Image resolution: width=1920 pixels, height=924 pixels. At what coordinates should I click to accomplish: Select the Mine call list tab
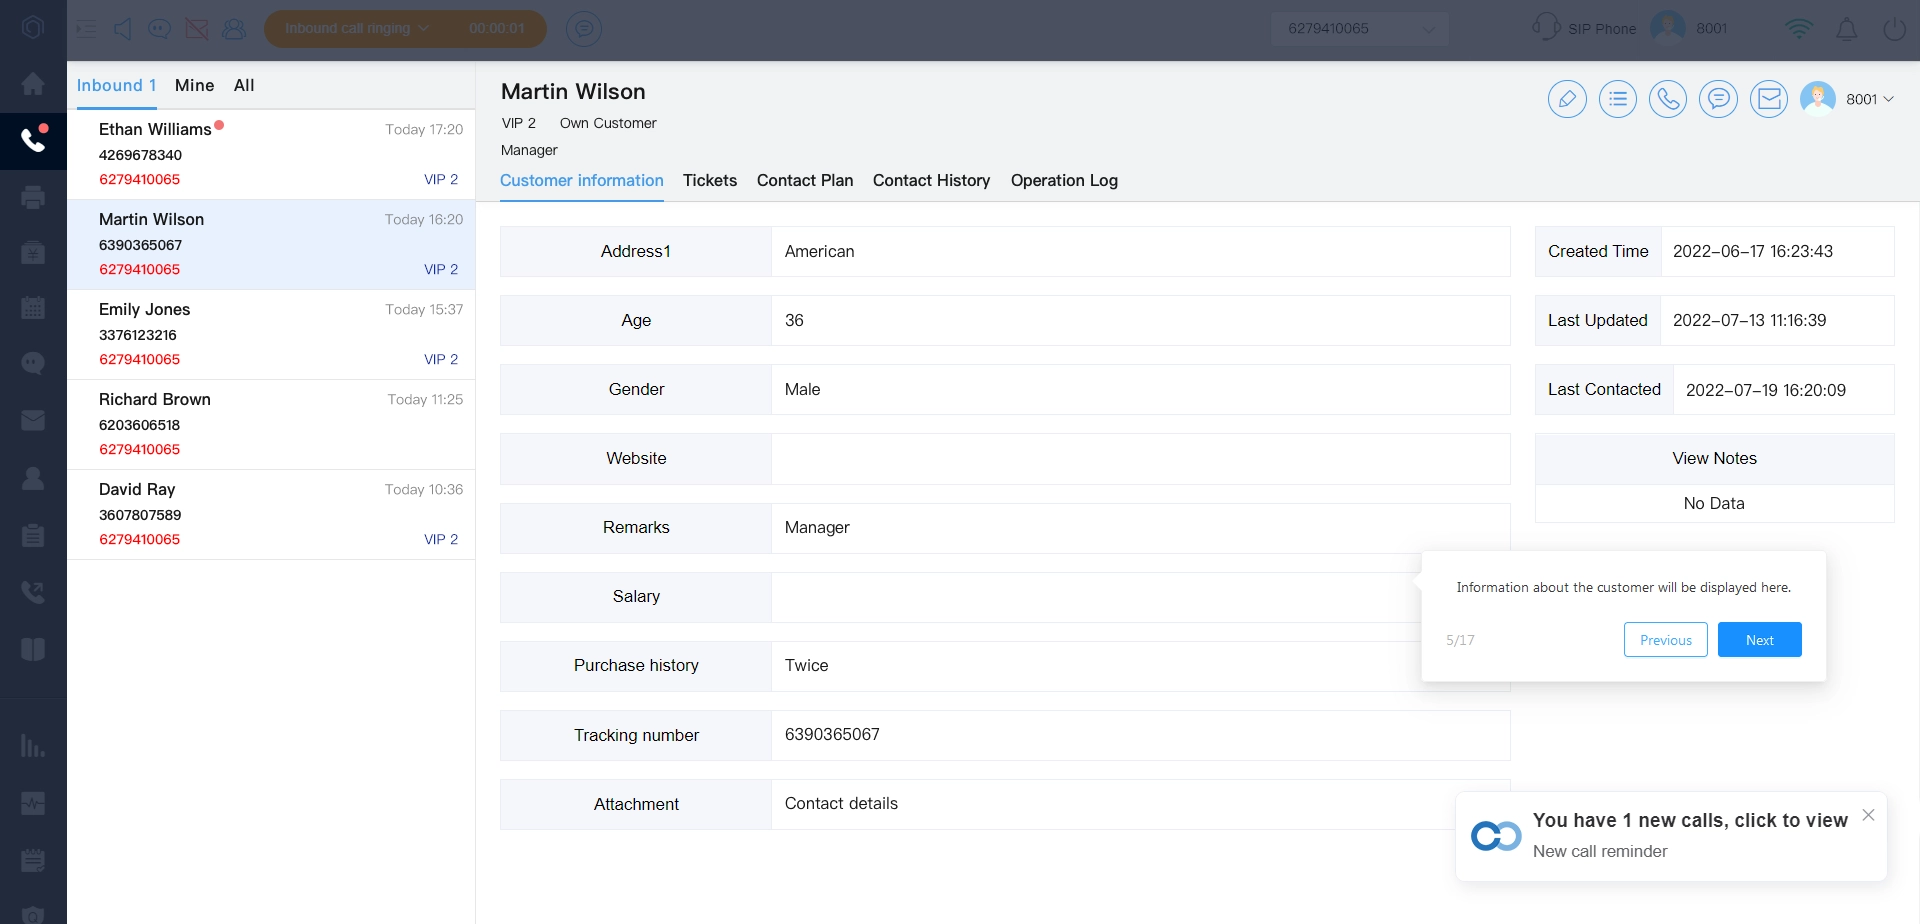click(x=194, y=86)
